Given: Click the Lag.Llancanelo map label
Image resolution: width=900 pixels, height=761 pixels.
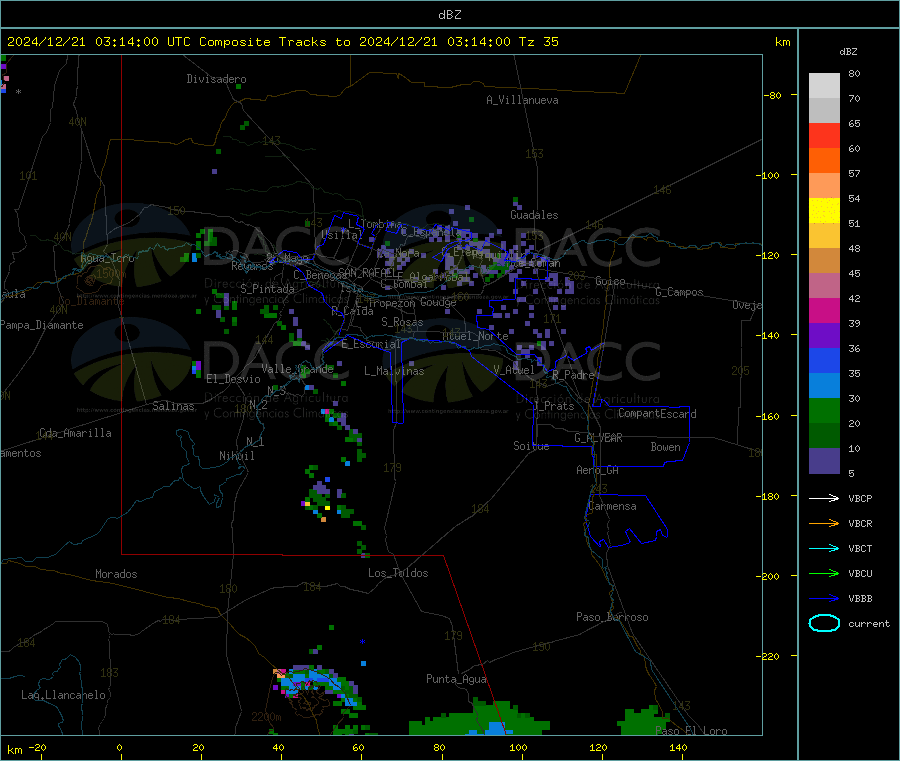Looking at the screenshot, I should click(63, 696).
